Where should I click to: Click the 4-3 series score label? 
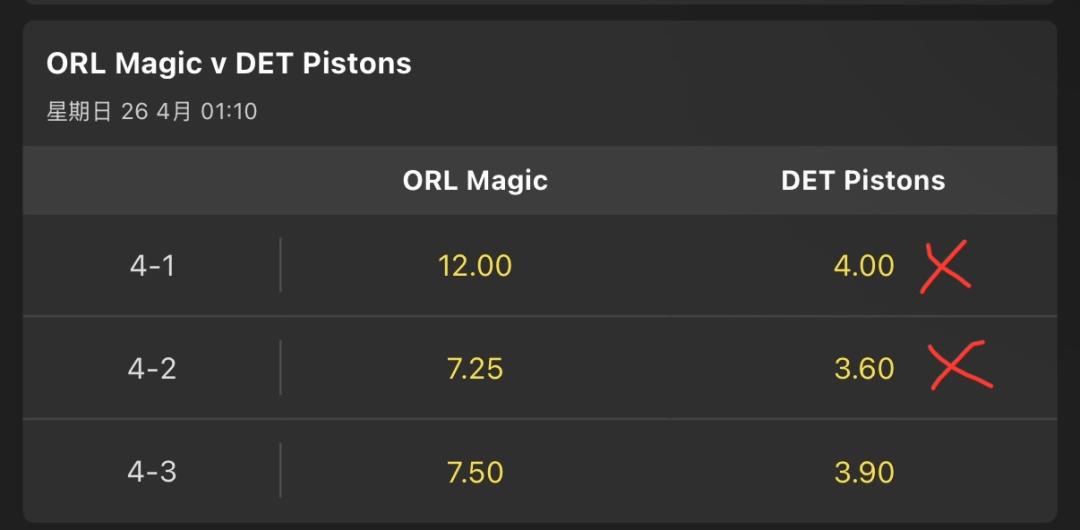[152, 472]
